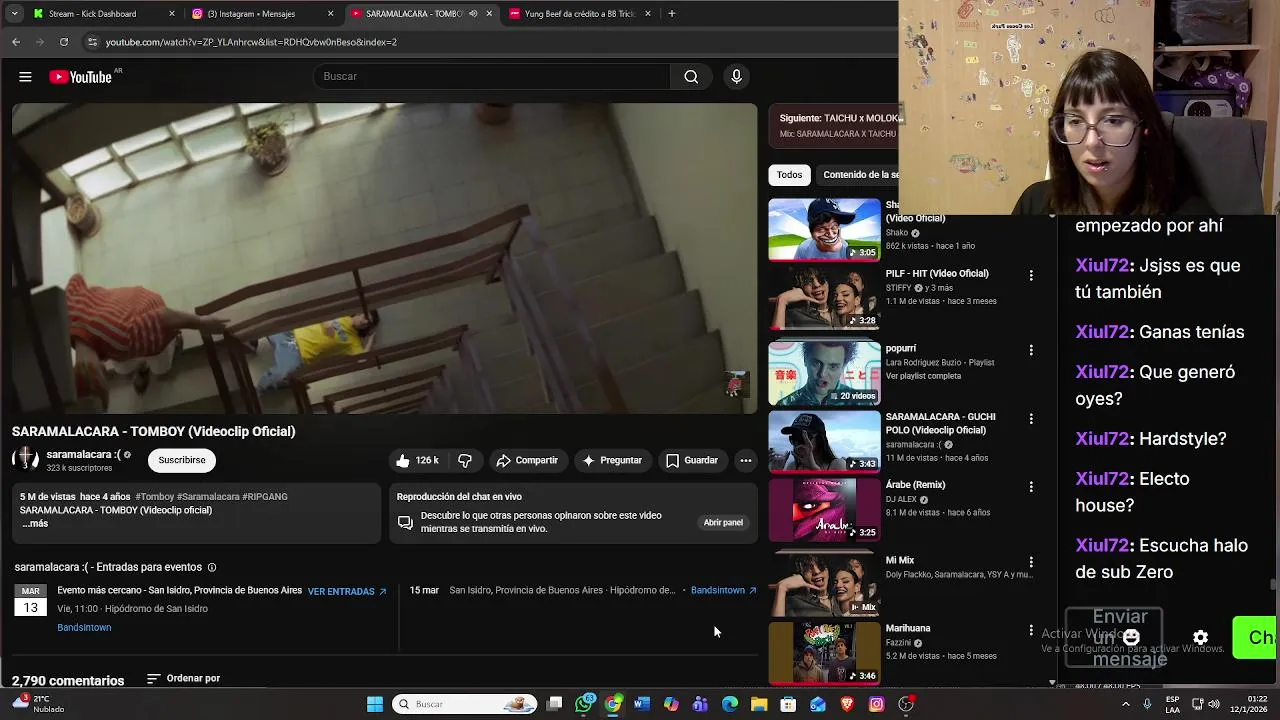Select the Todos filter chip
This screenshot has width=1280, height=720.
click(x=789, y=175)
